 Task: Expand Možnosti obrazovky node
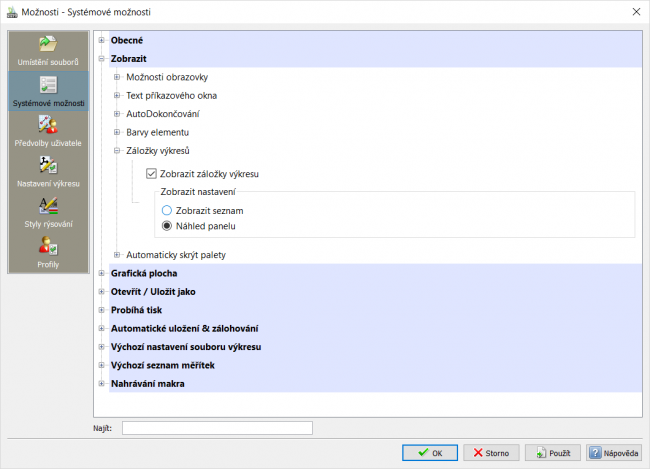click(x=117, y=77)
